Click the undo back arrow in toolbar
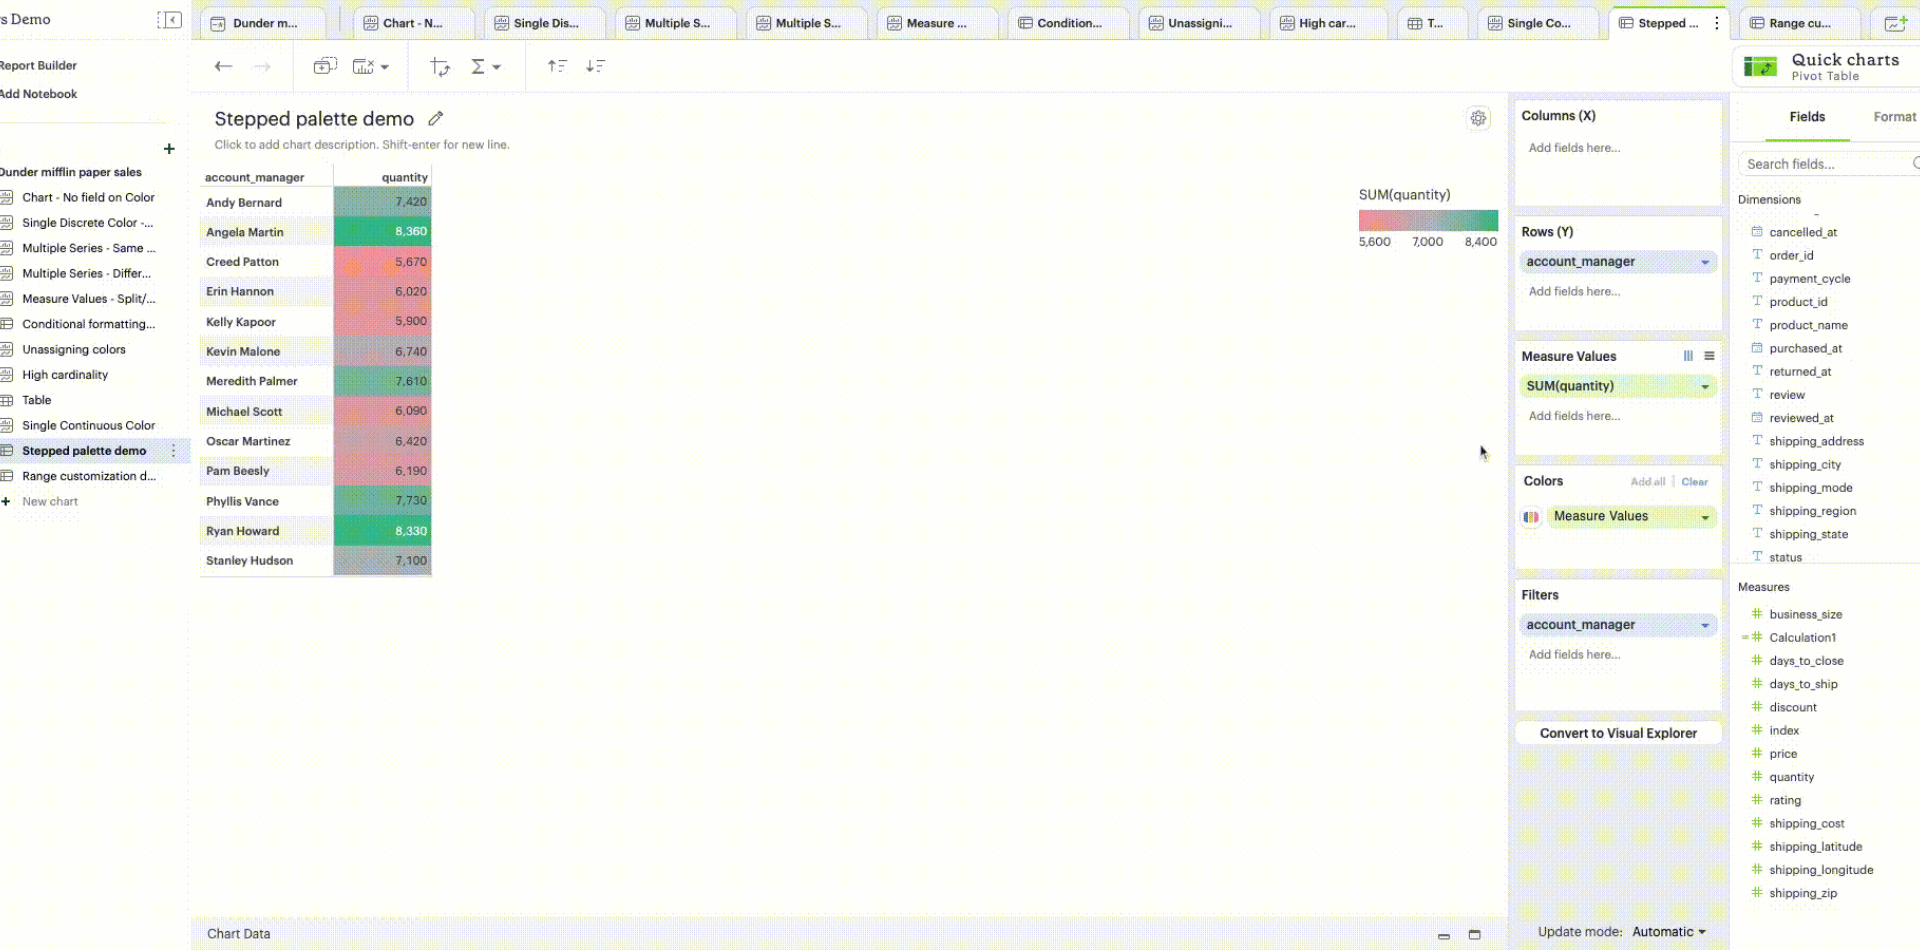The height and width of the screenshot is (950, 1920). [223, 66]
